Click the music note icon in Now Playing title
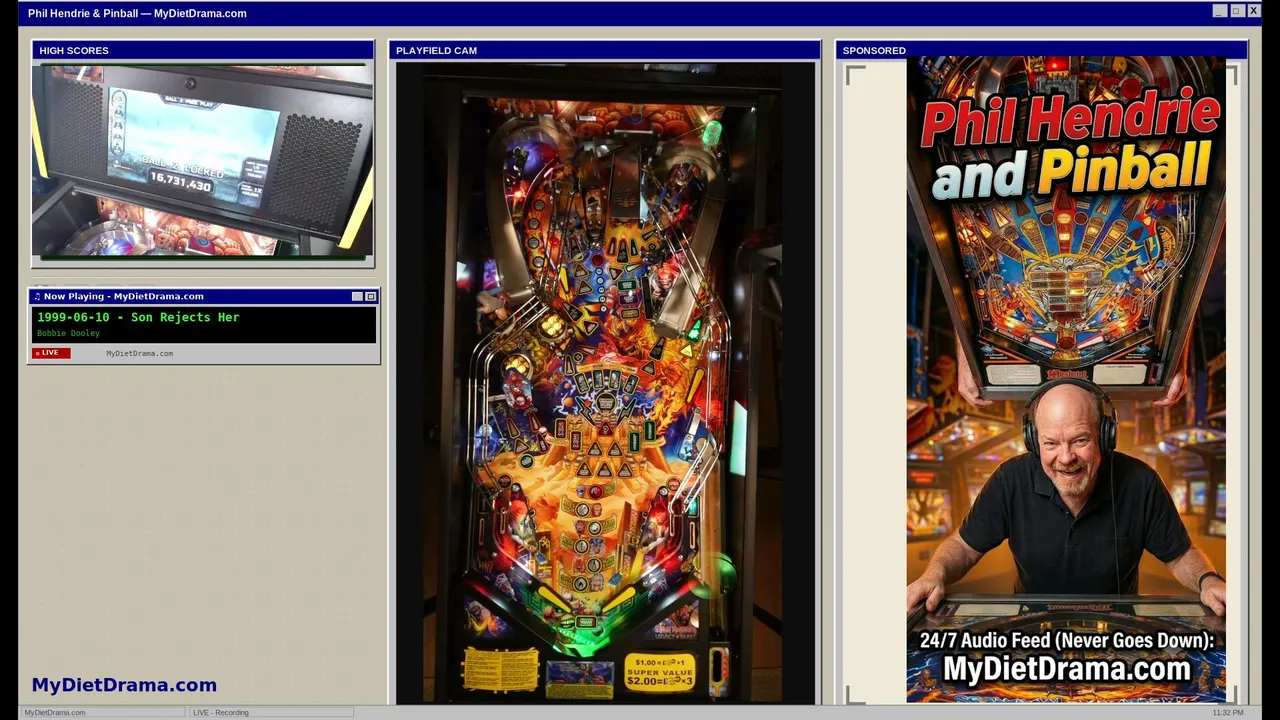 (x=37, y=296)
